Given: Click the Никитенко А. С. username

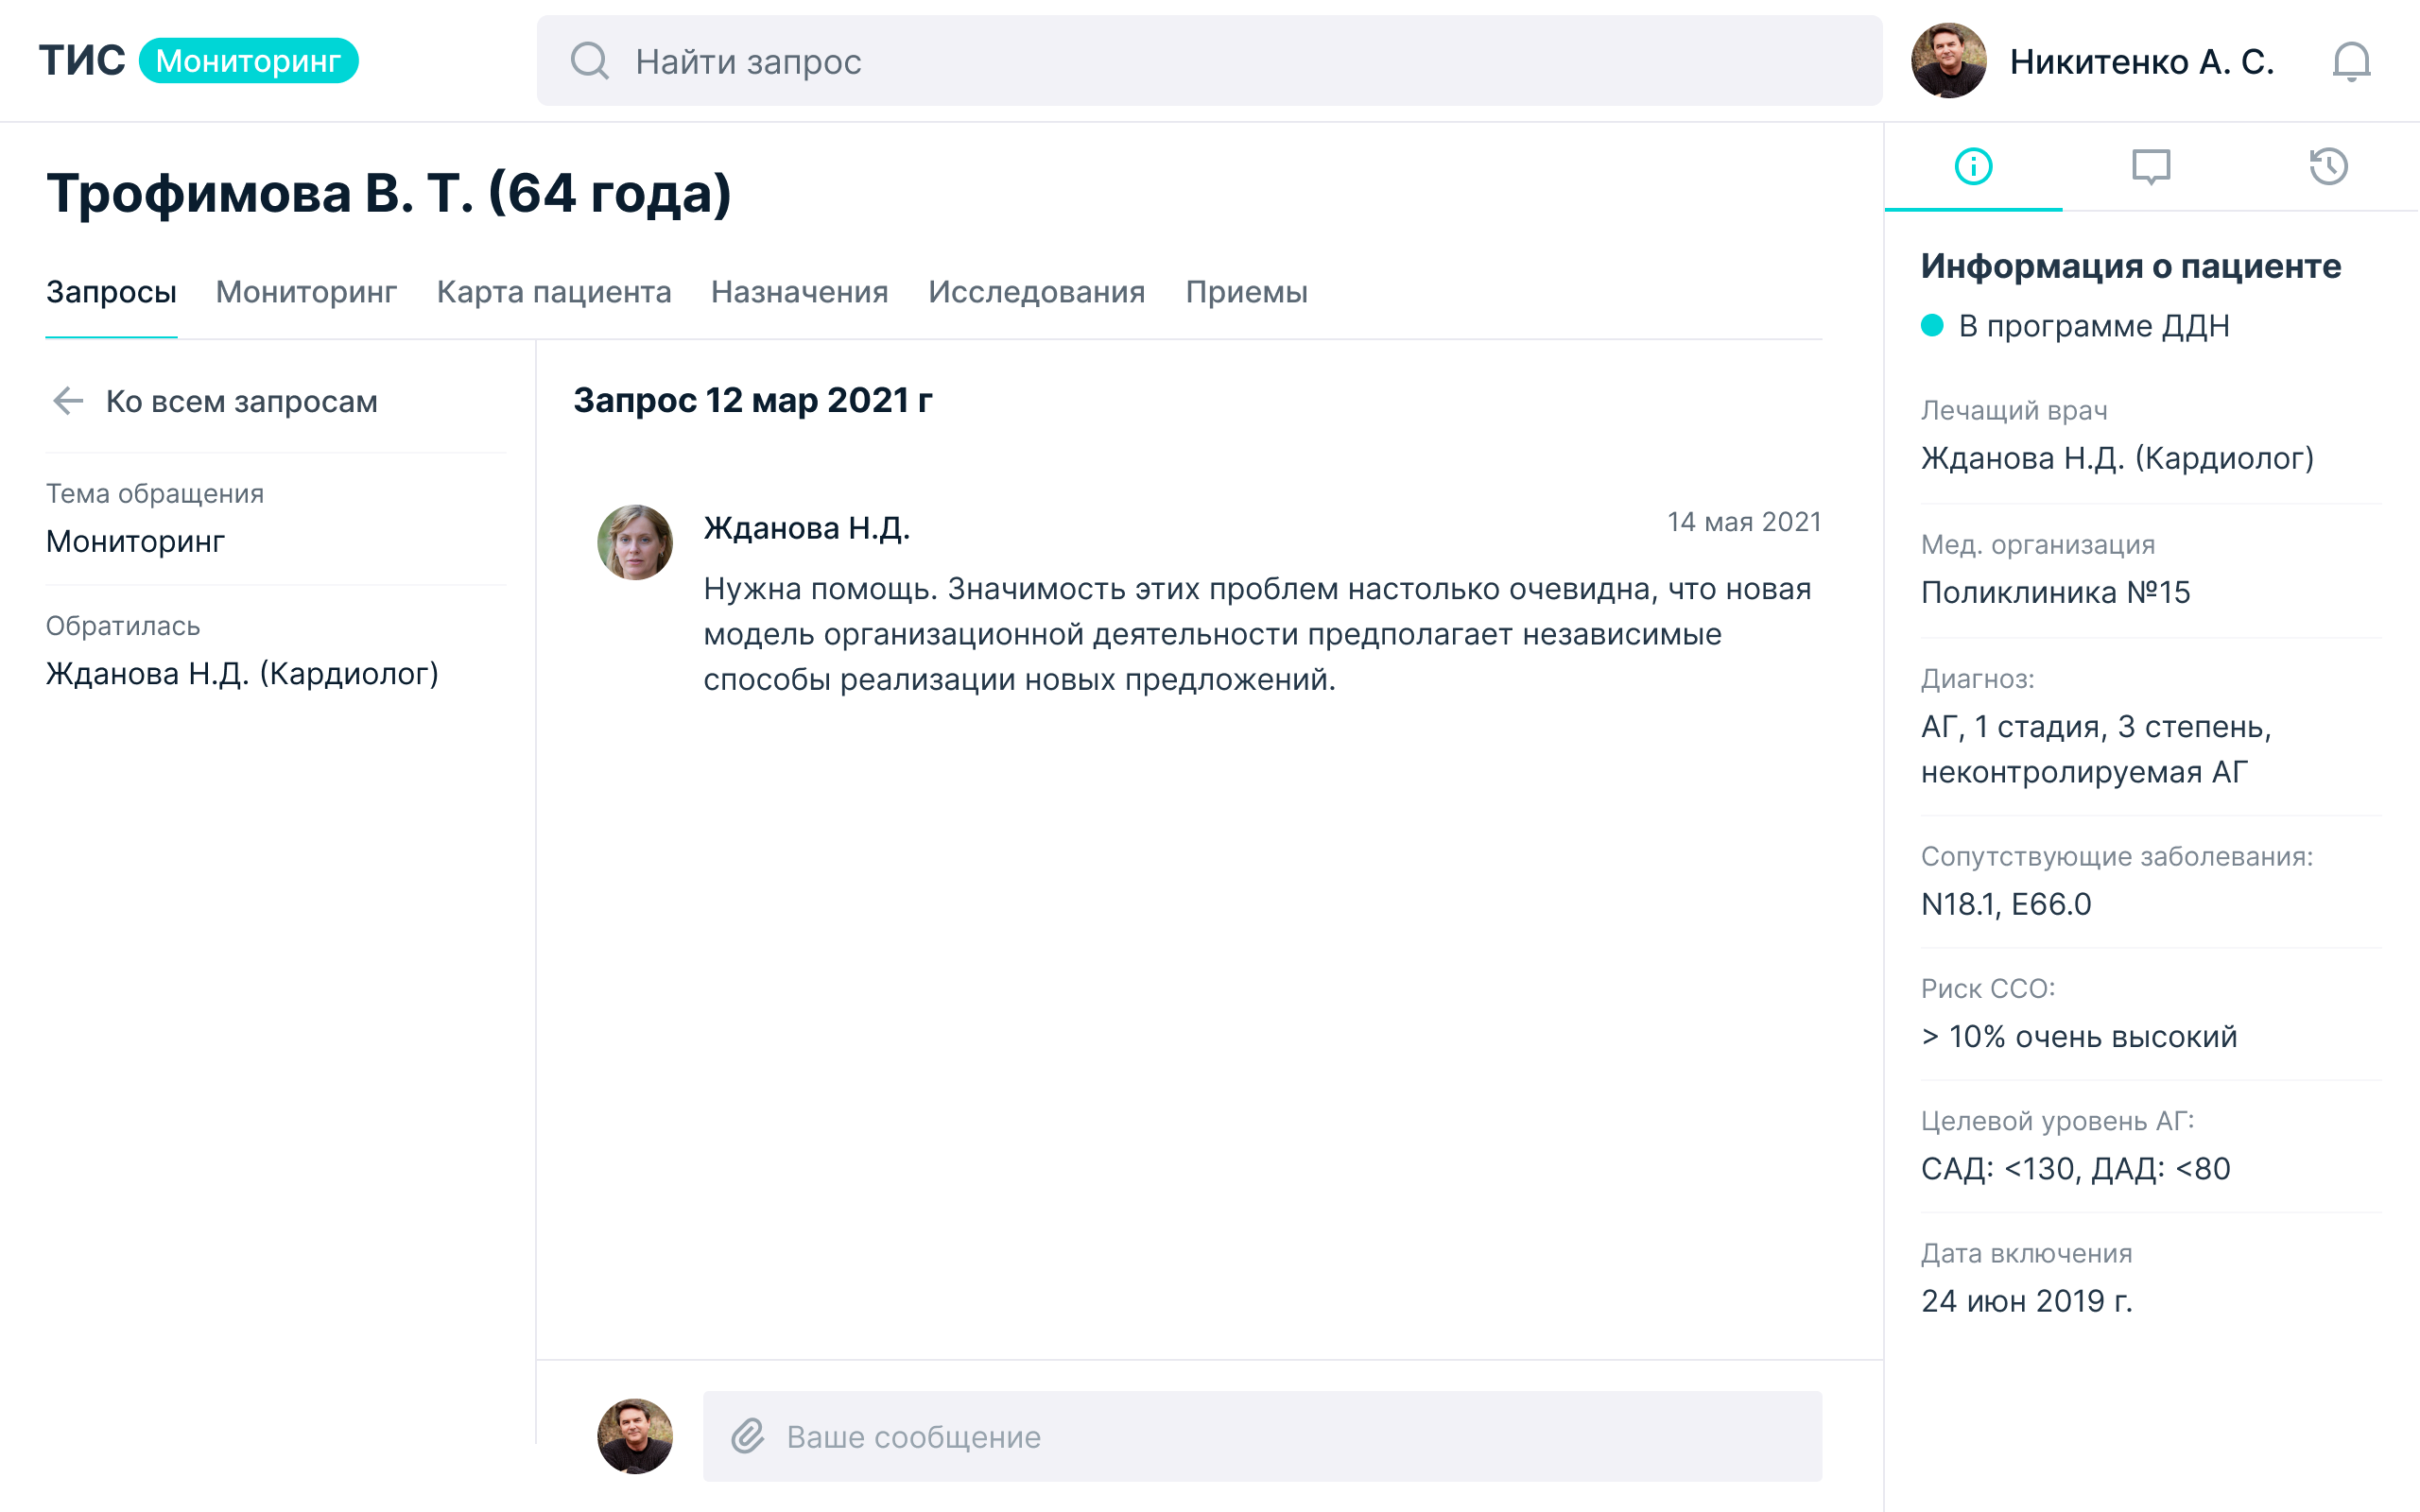Looking at the screenshot, I should pos(2141,62).
